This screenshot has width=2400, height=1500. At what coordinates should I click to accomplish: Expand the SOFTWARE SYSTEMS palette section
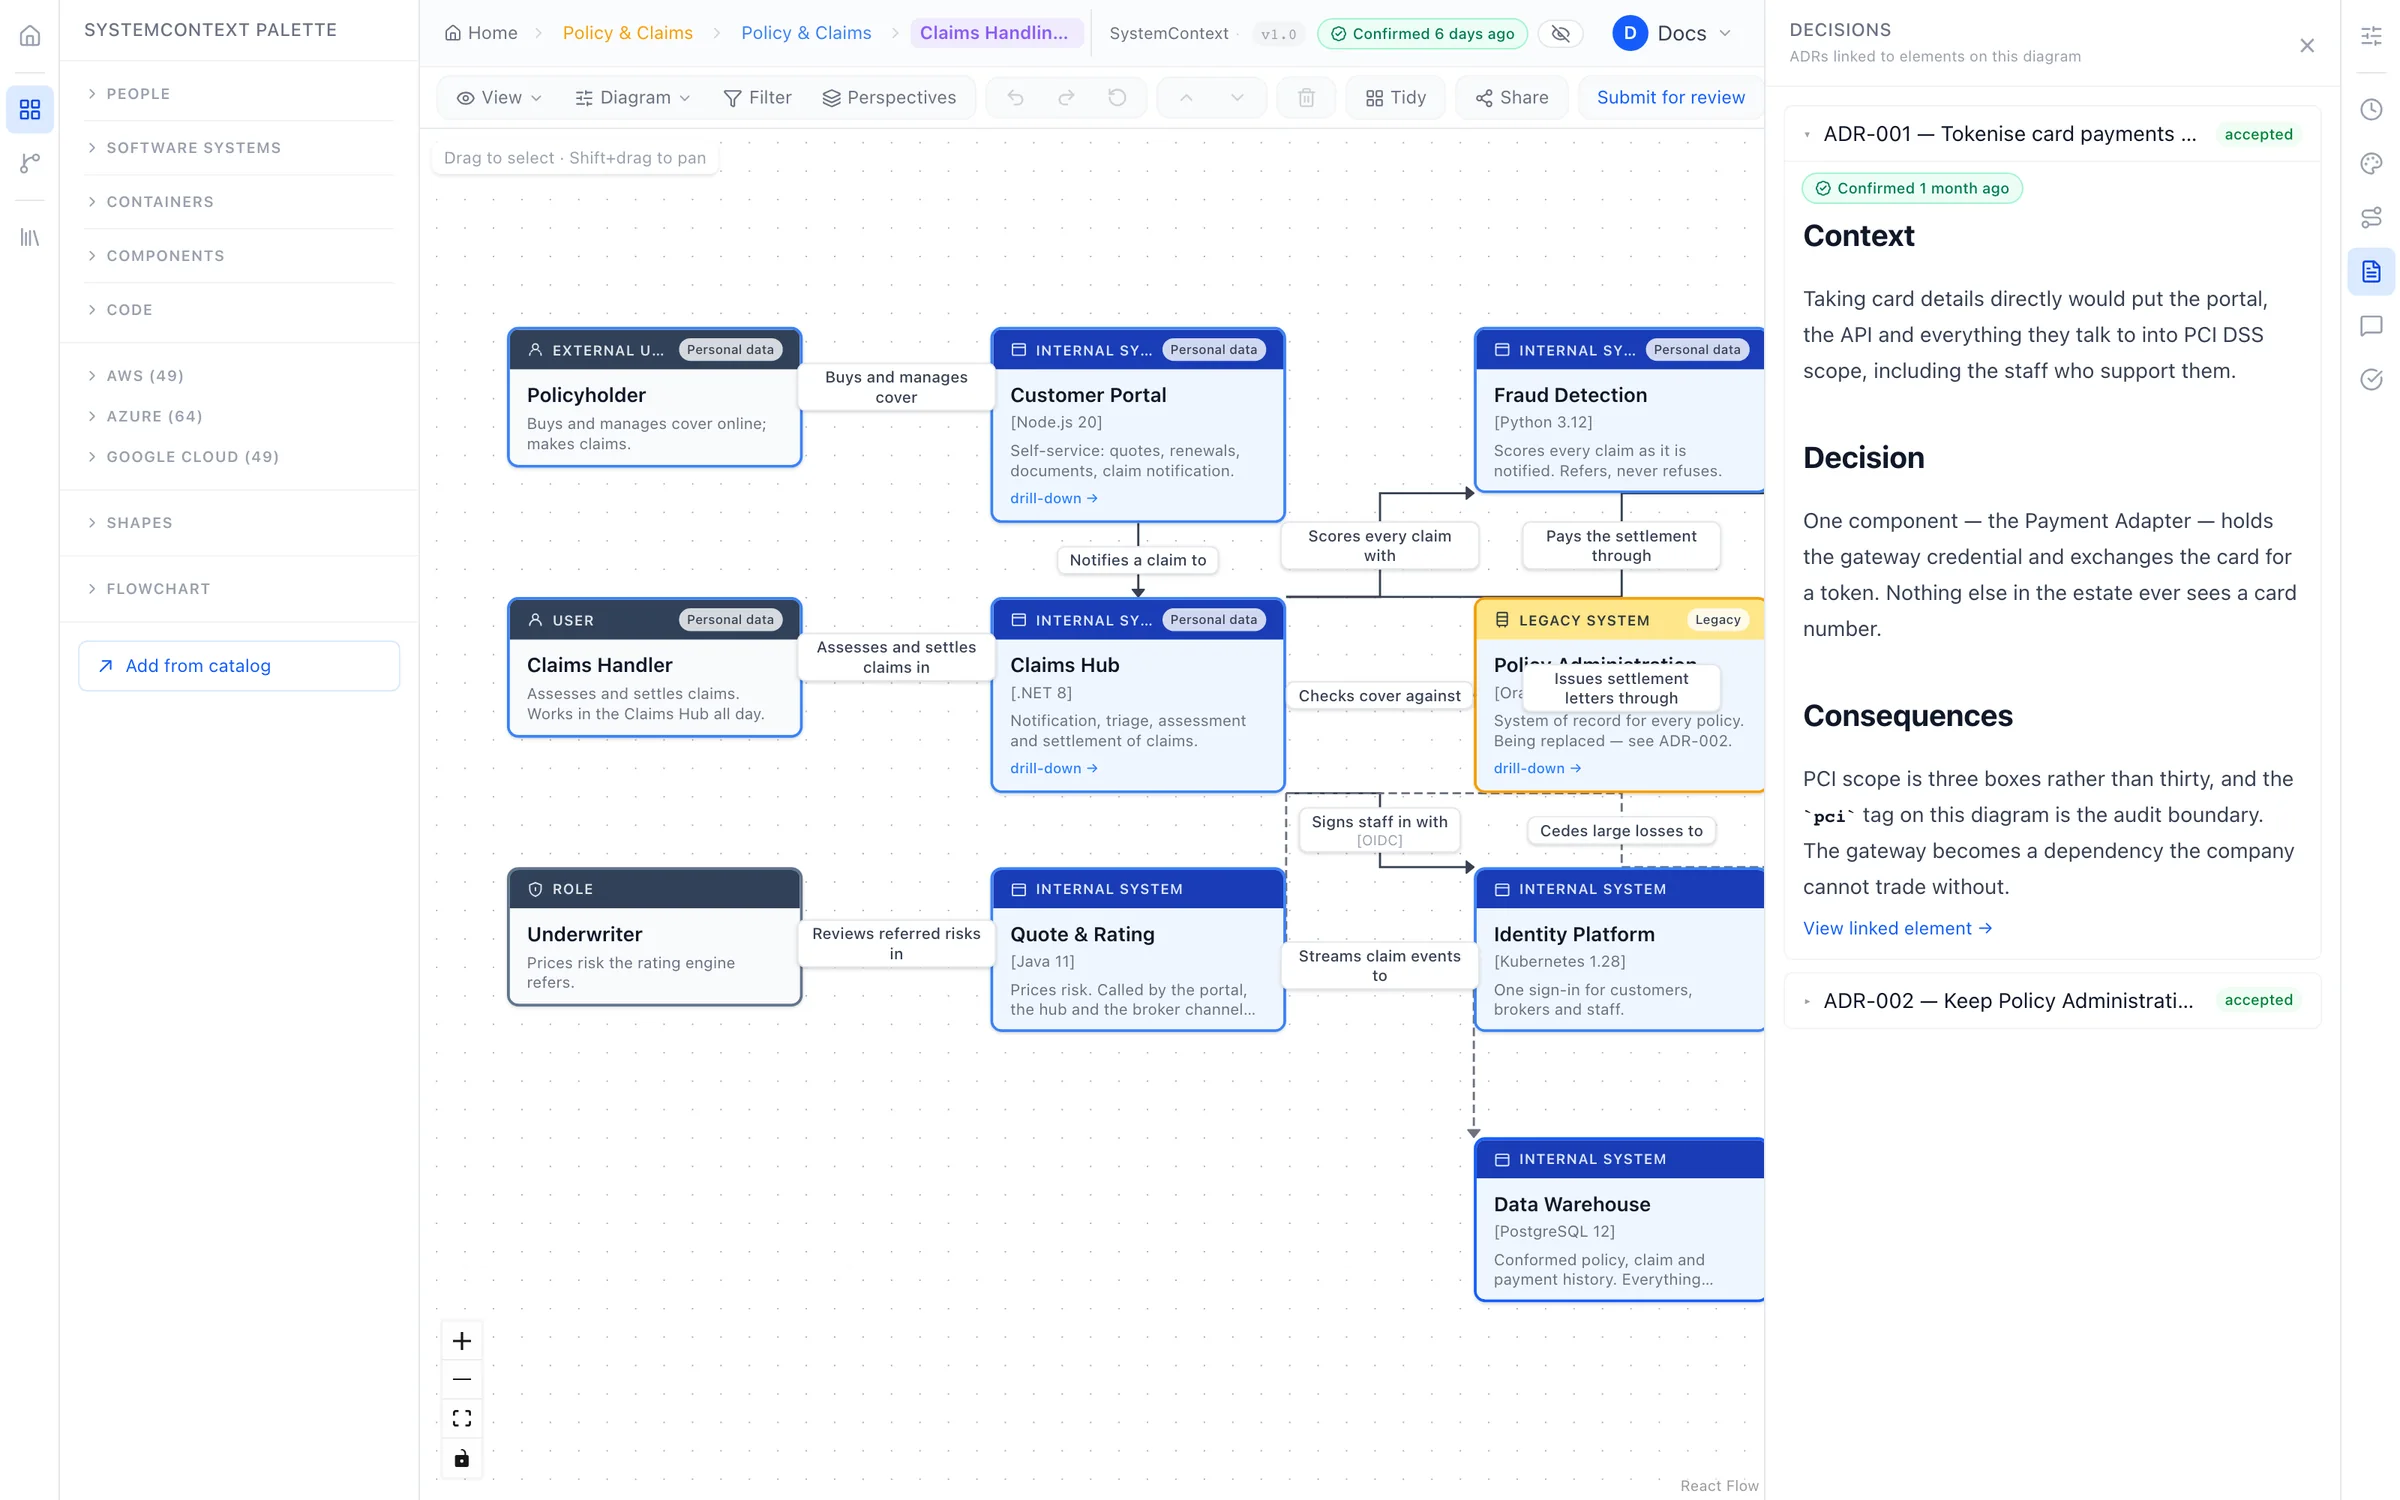click(x=240, y=148)
